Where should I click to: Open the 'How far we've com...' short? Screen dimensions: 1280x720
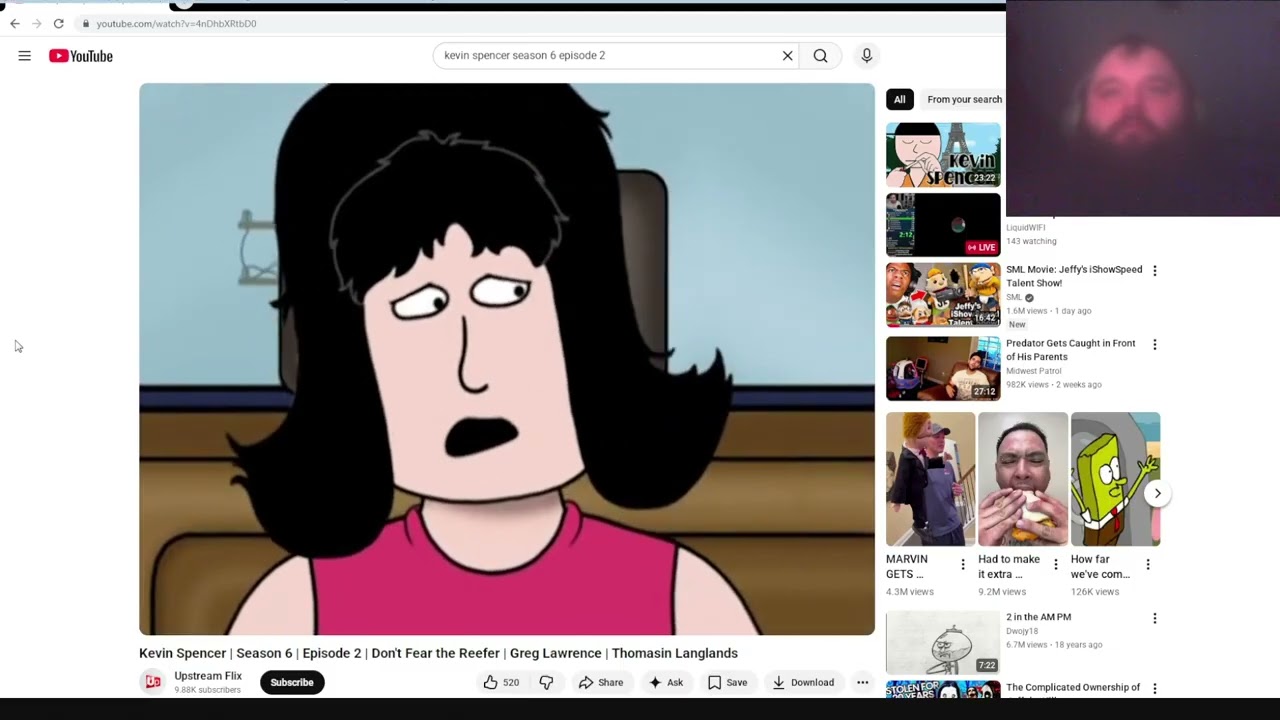1115,479
